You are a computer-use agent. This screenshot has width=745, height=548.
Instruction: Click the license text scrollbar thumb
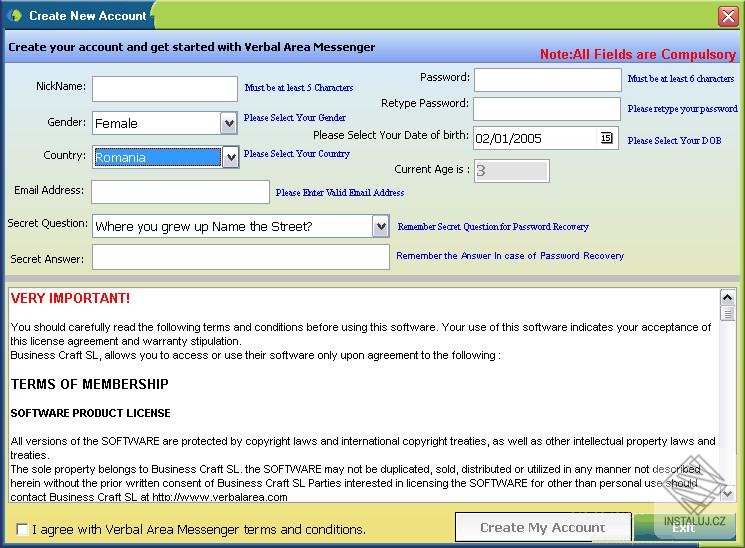(x=727, y=314)
